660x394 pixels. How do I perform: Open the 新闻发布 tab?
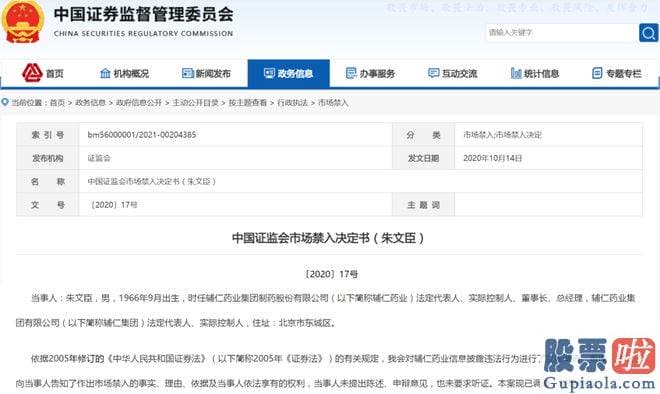click(206, 74)
